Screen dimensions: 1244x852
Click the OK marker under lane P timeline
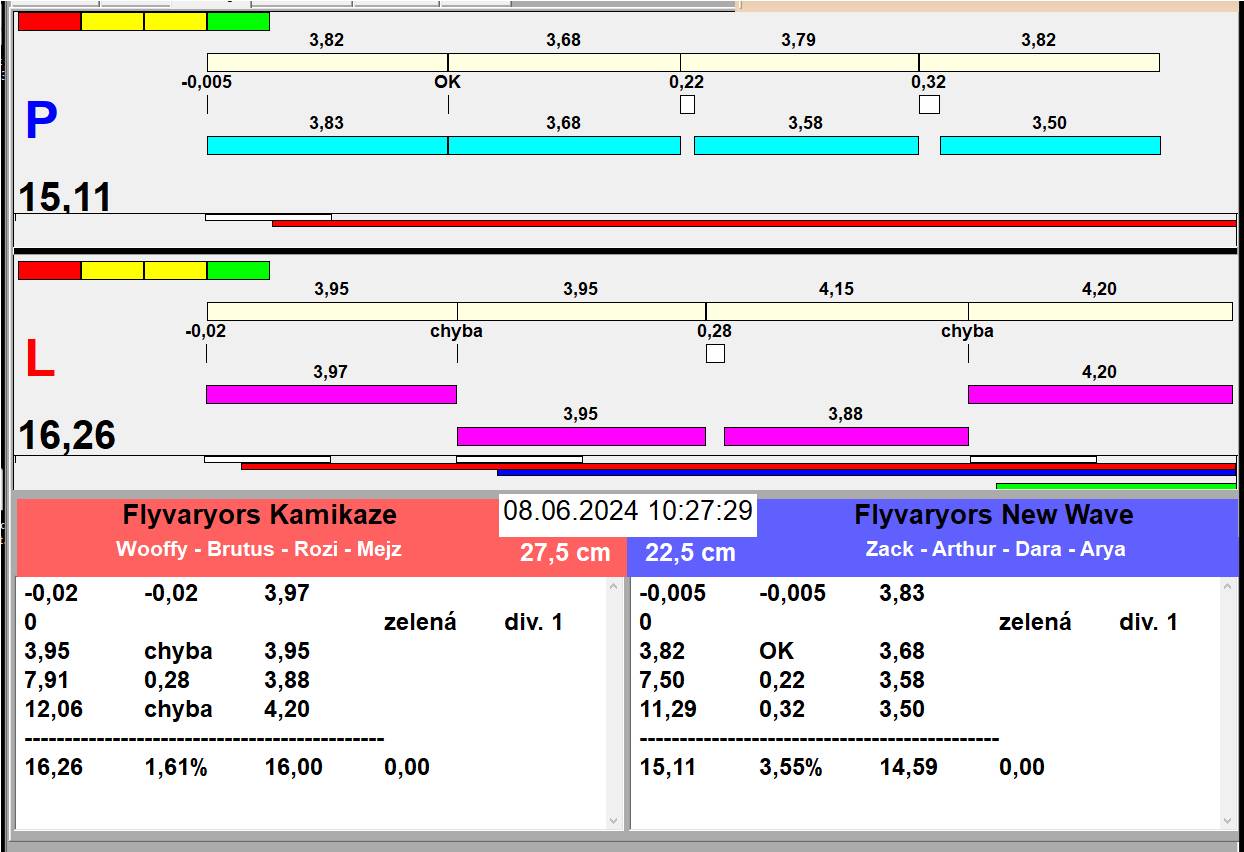click(448, 82)
